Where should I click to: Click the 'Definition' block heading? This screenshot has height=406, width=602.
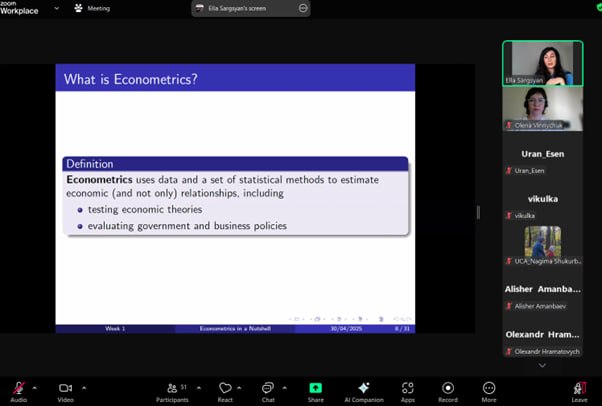(x=90, y=164)
